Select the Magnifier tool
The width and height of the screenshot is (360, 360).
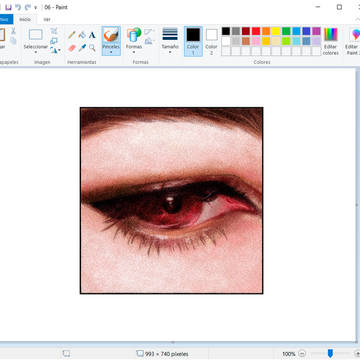92,48
